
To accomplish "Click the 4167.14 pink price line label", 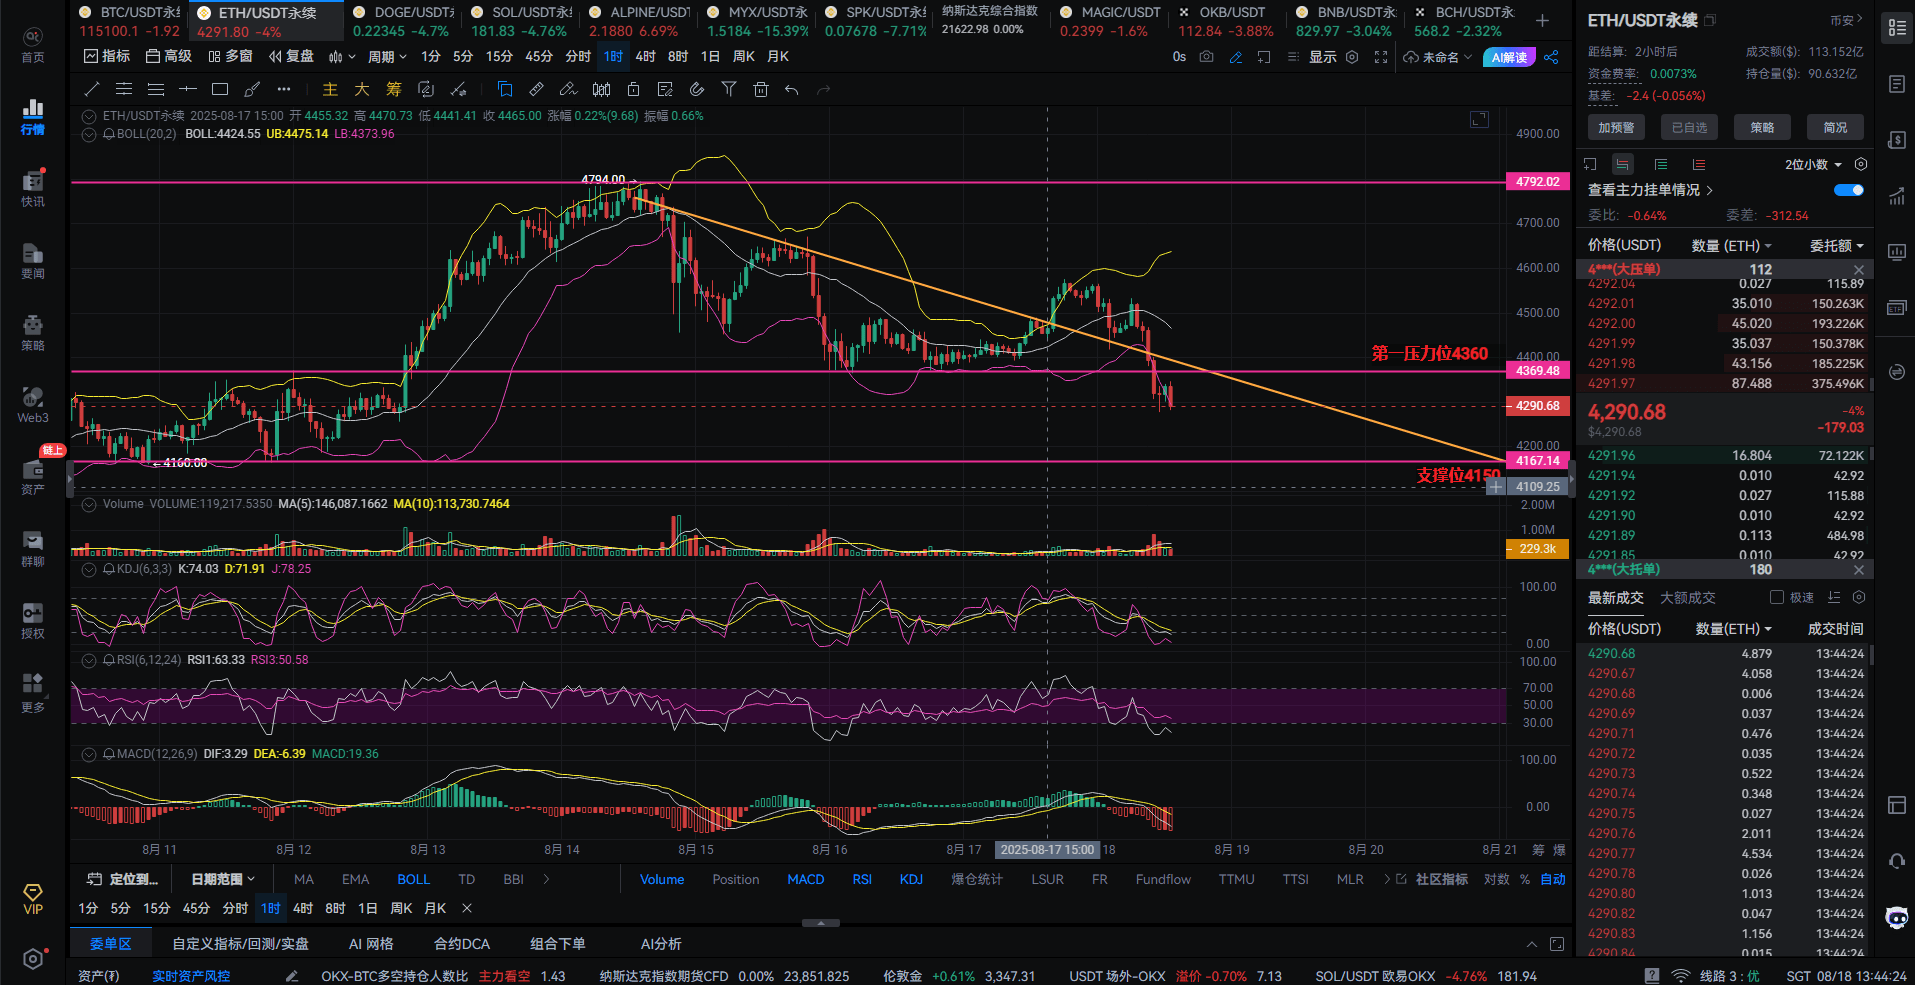I will tap(1537, 461).
